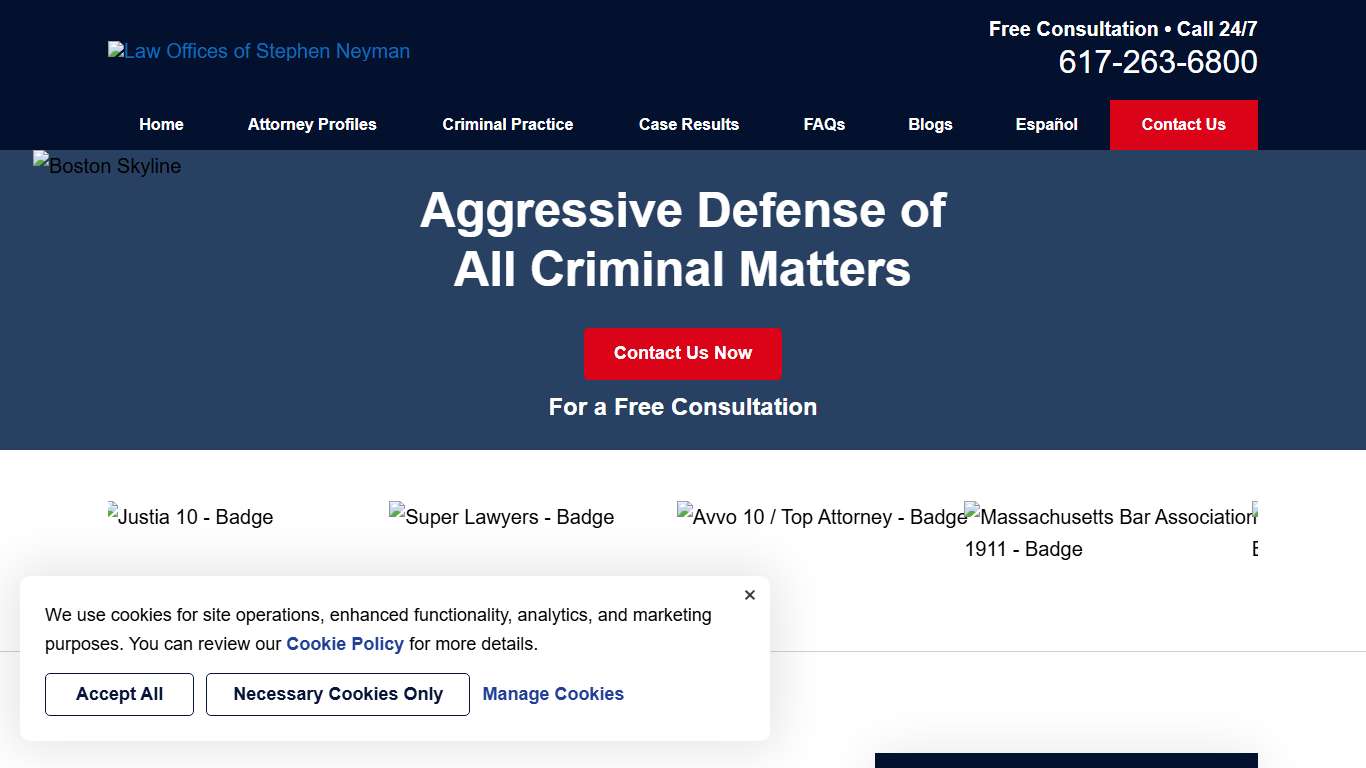
Task: Click the Massachusetts Bar Association 1911 badge
Action: click(x=1109, y=532)
